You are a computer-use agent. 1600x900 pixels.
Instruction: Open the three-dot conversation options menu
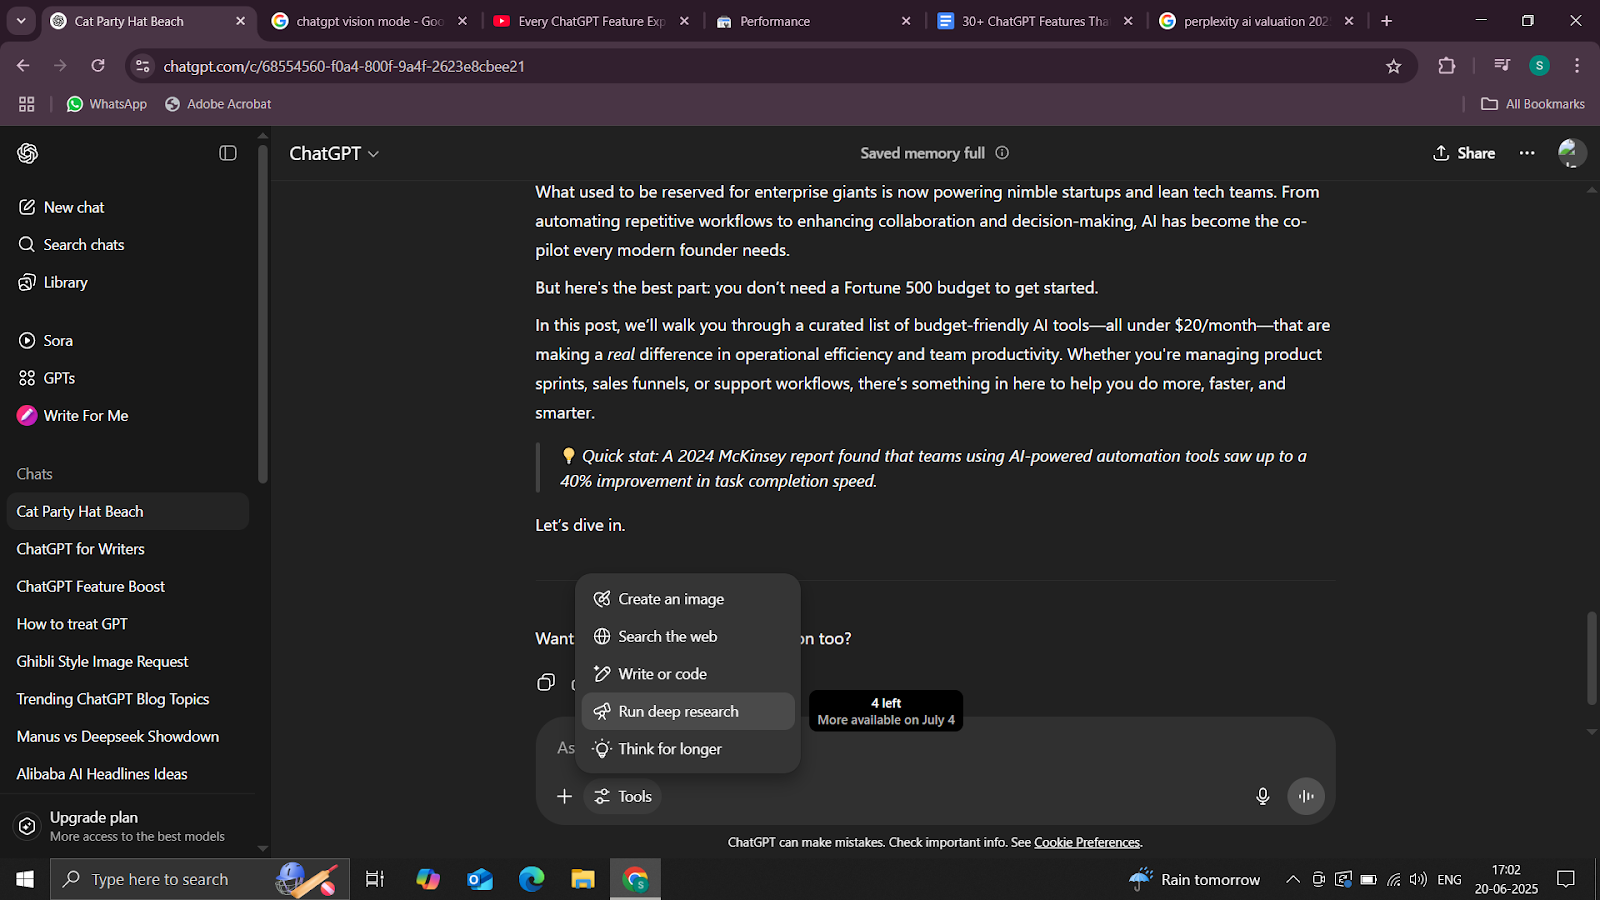tap(1527, 153)
